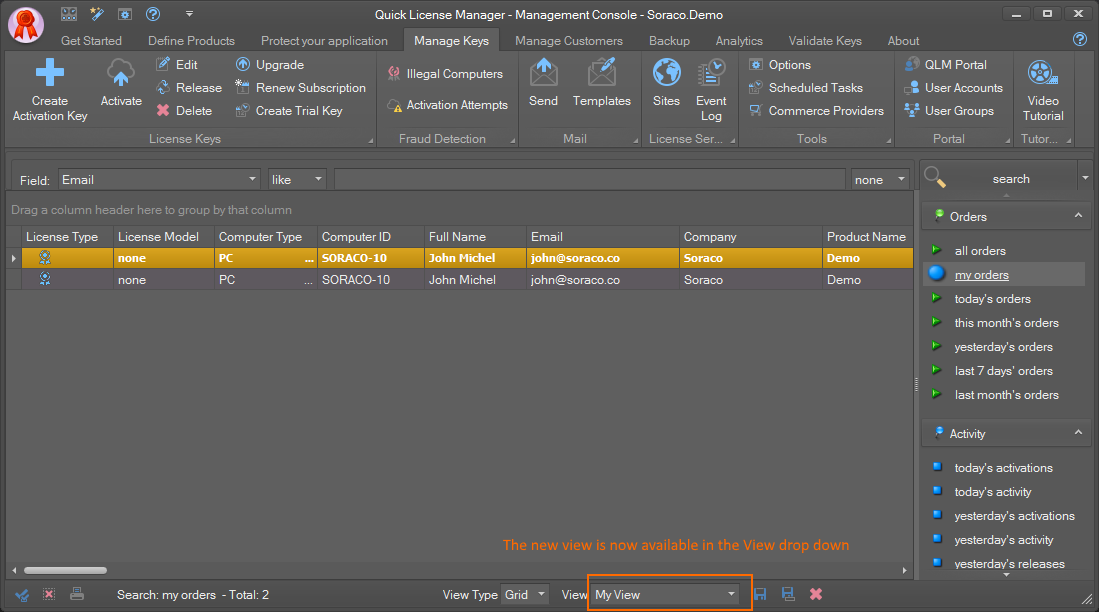The width and height of the screenshot is (1099, 612).
Task: Open Illegal Computers list
Action: coord(445,74)
